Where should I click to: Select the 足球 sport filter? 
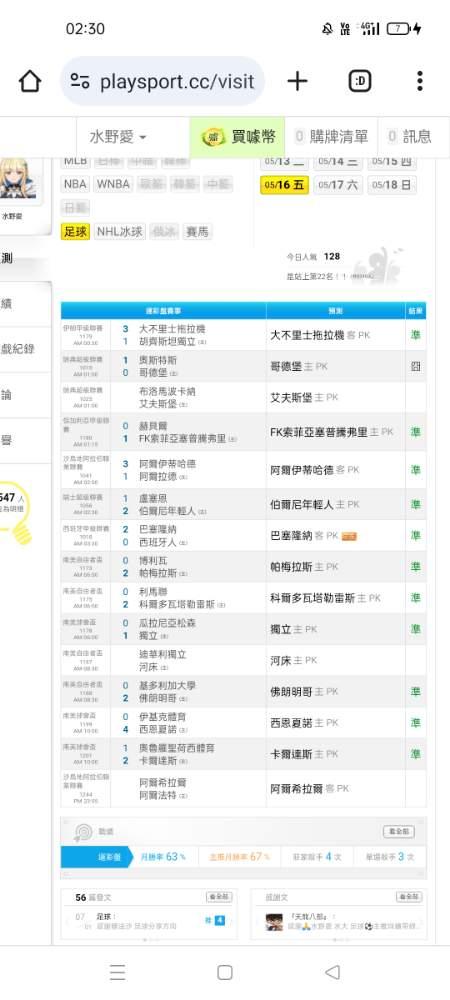75,232
